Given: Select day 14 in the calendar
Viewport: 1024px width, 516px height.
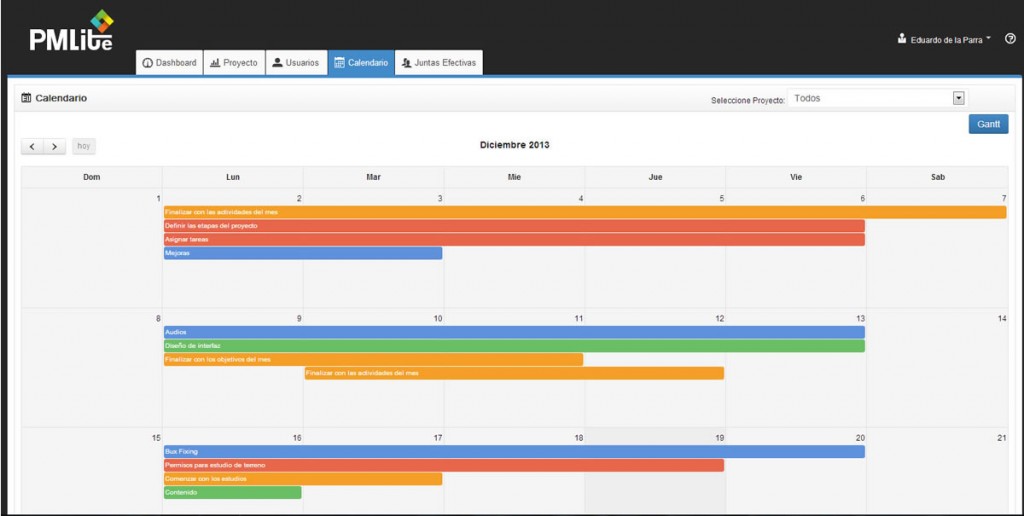Looking at the screenshot, I should coord(938,368).
